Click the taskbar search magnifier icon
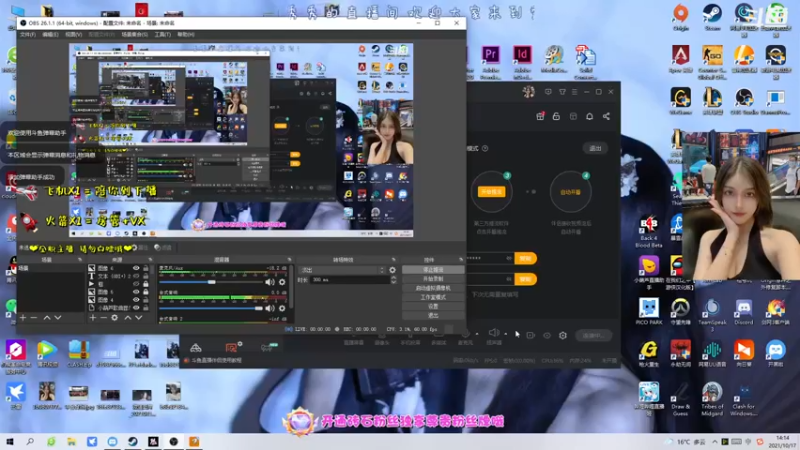800x450 pixels. click(x=30, y=441)
